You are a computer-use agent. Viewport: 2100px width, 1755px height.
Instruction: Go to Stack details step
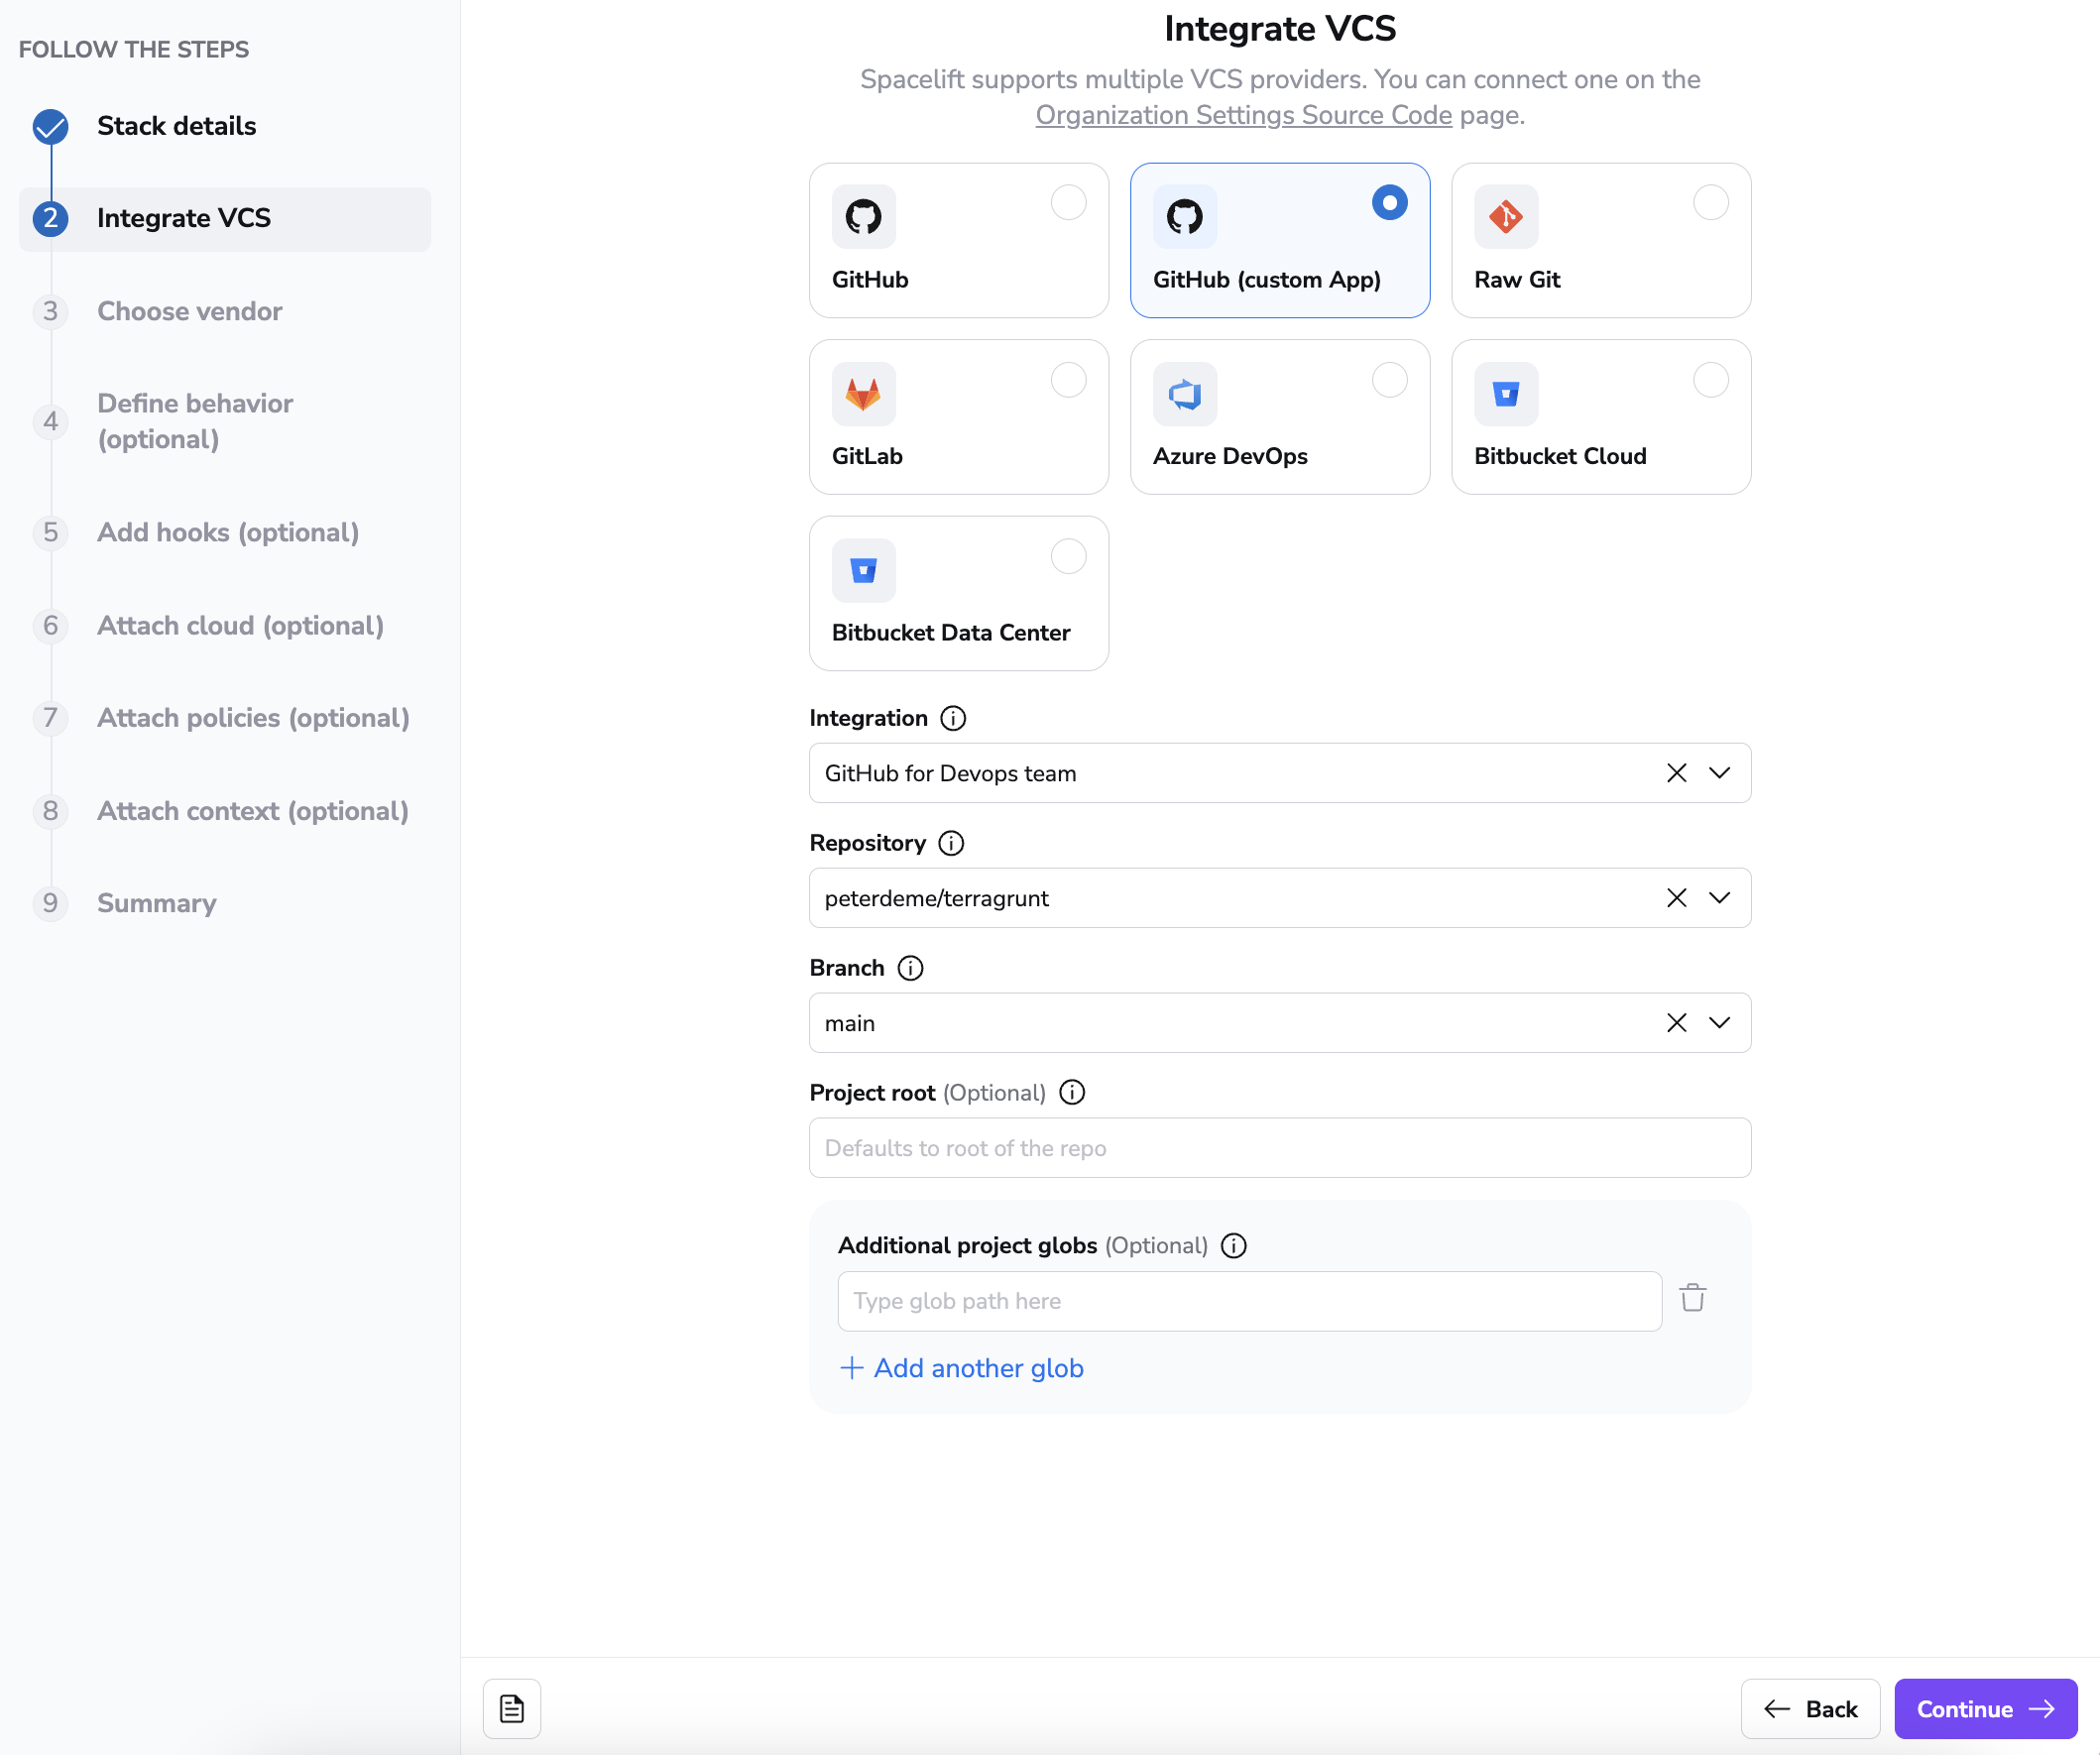coord(176,126)
